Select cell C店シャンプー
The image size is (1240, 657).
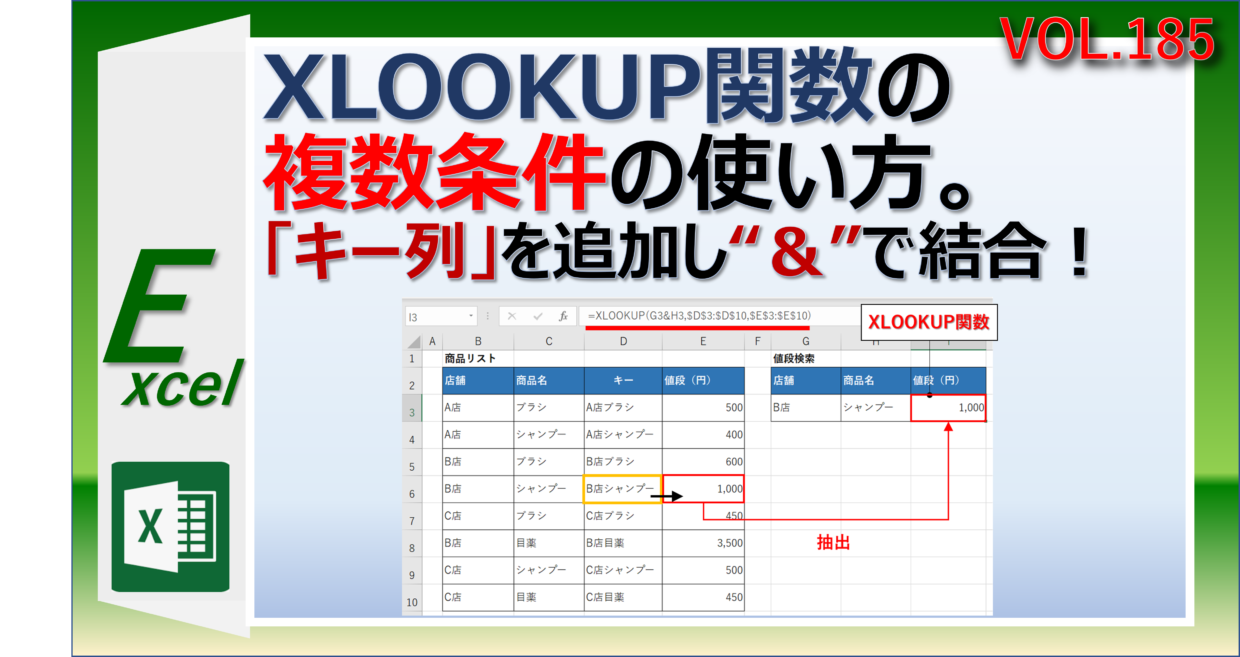pos(623,570)
